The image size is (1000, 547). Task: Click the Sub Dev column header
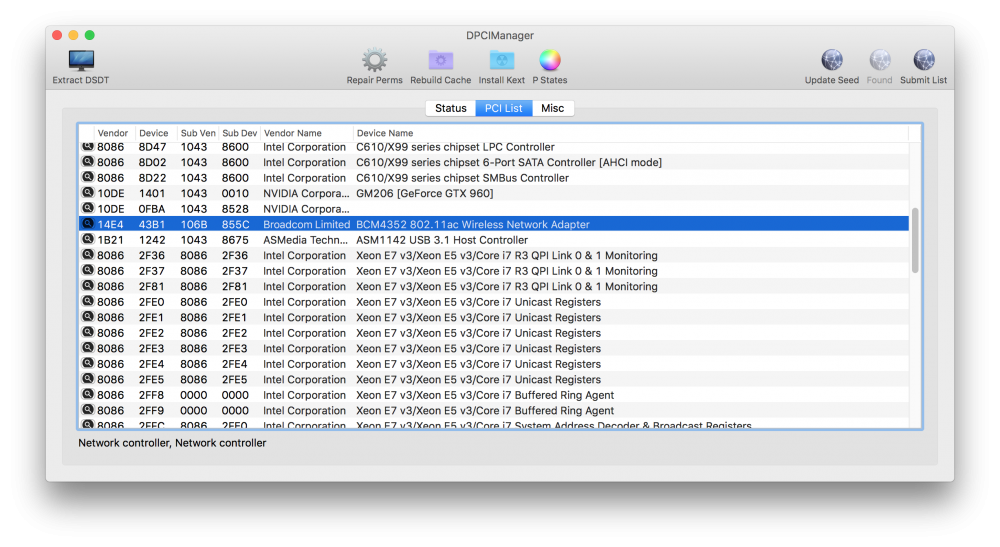coord(239,133)
